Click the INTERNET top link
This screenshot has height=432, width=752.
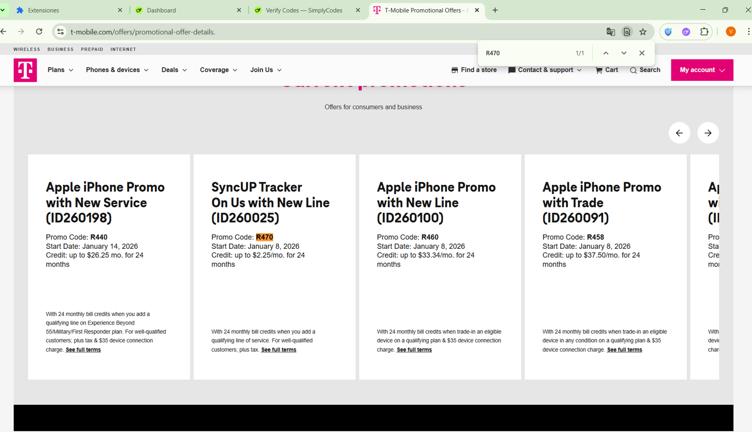123,49
